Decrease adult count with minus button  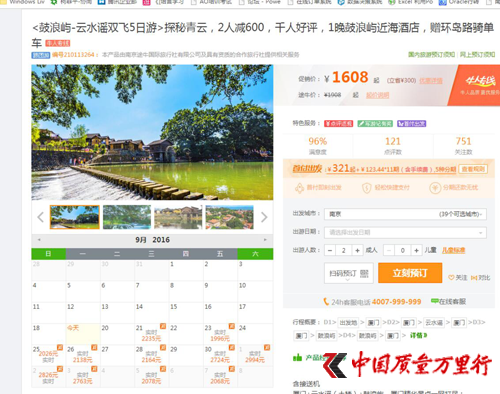pyautogui.click(x=330, y=250)
